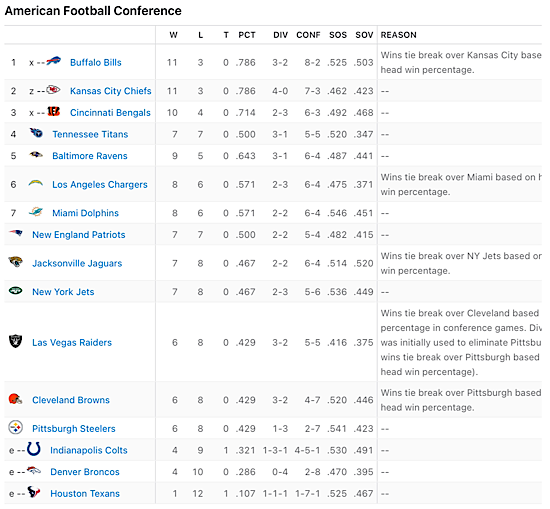
Task: Click the Cincinnati Bengals logo icon
Action: (x=54, y=112)
